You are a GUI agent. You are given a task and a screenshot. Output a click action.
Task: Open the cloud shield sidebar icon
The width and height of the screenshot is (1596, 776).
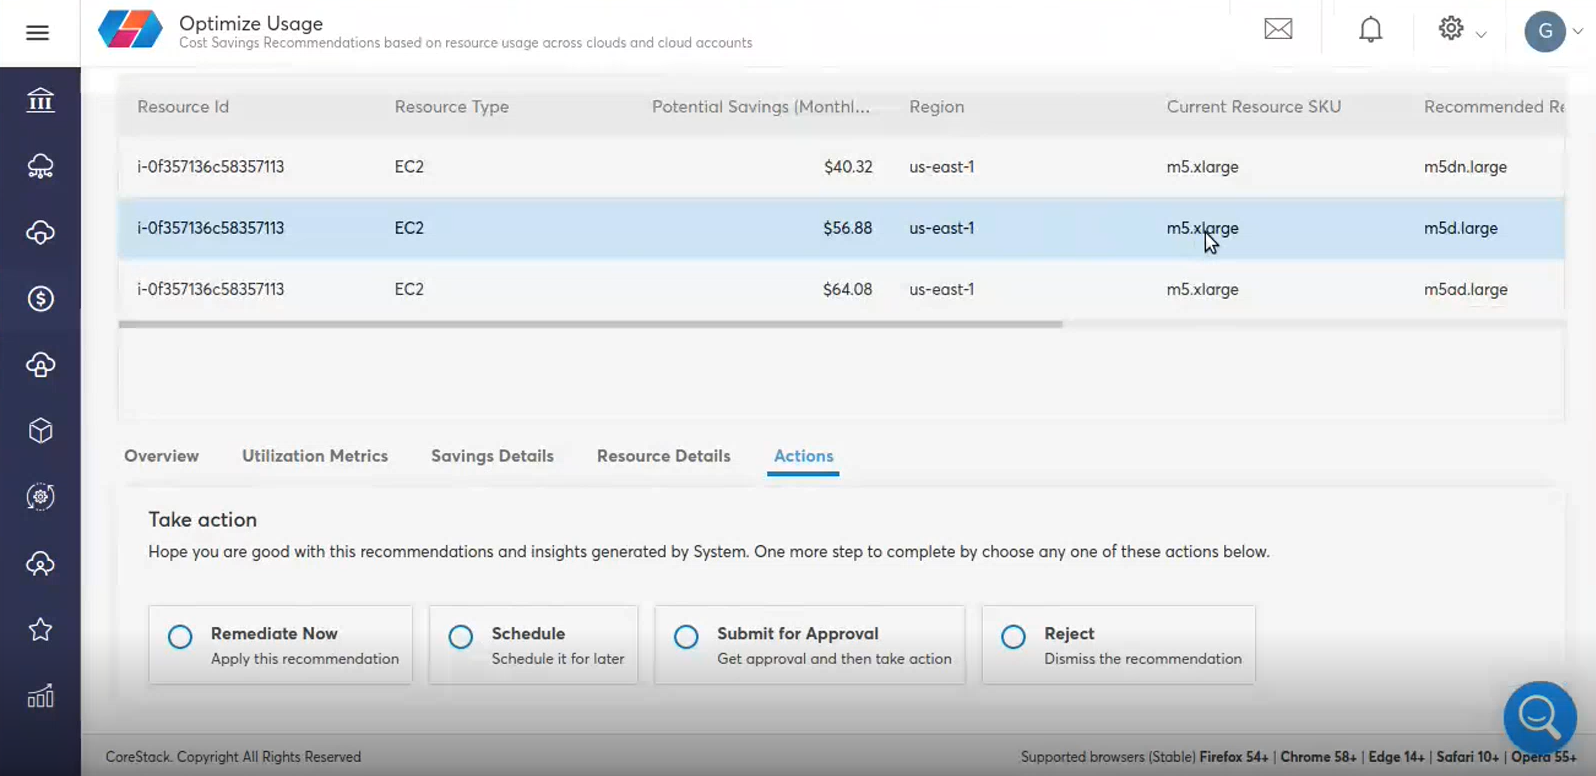(40, 232)
